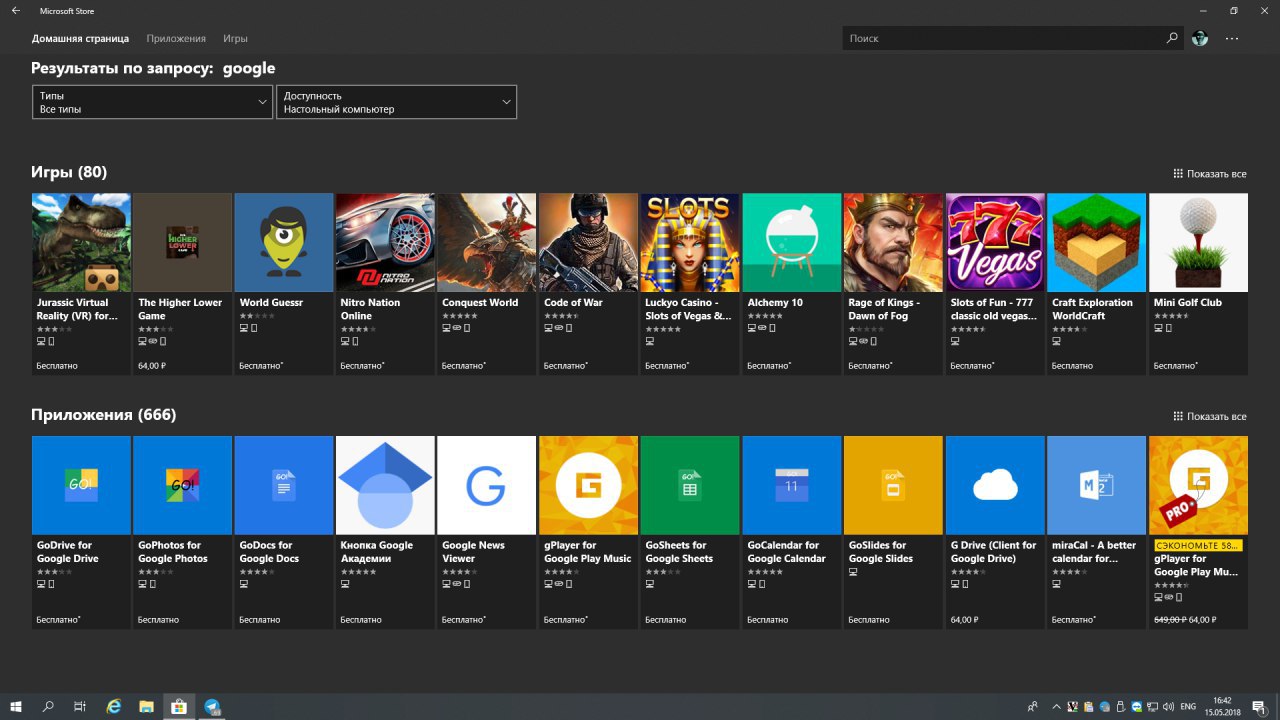The height and width of the screenshot is (720, 1280).
Task: Open discounted gPlayer PRO app tile
Action: (1198, 532)
